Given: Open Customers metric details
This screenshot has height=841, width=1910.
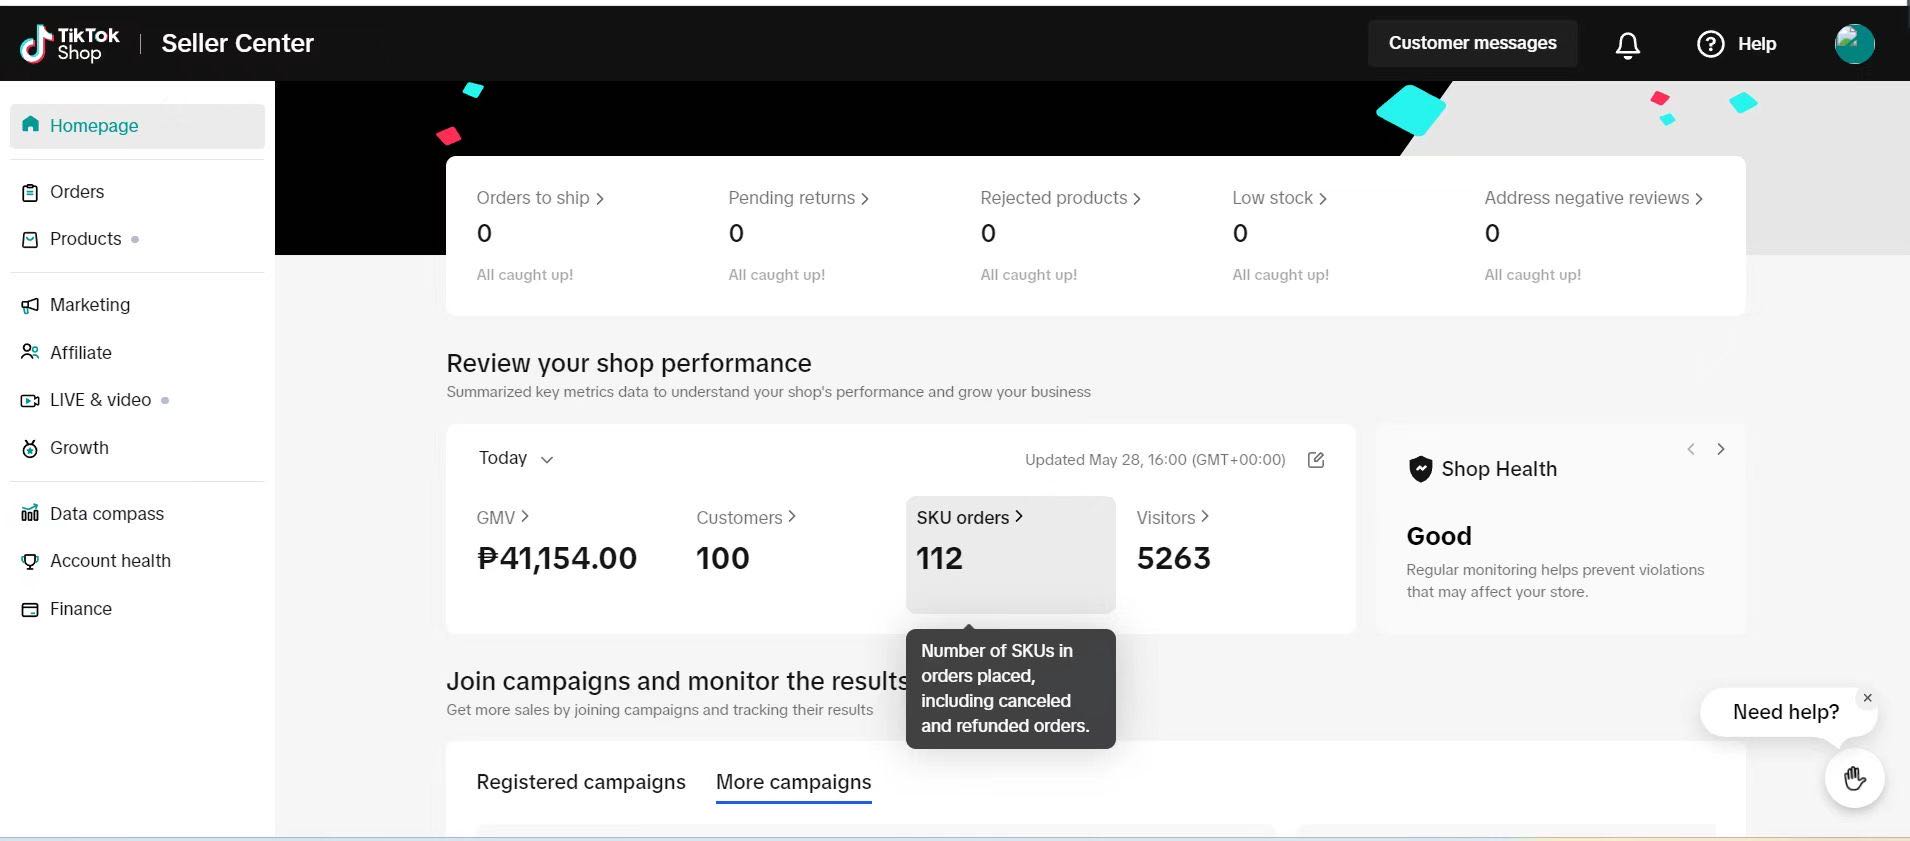Looking at the screenshot, I should click(746, 517).
